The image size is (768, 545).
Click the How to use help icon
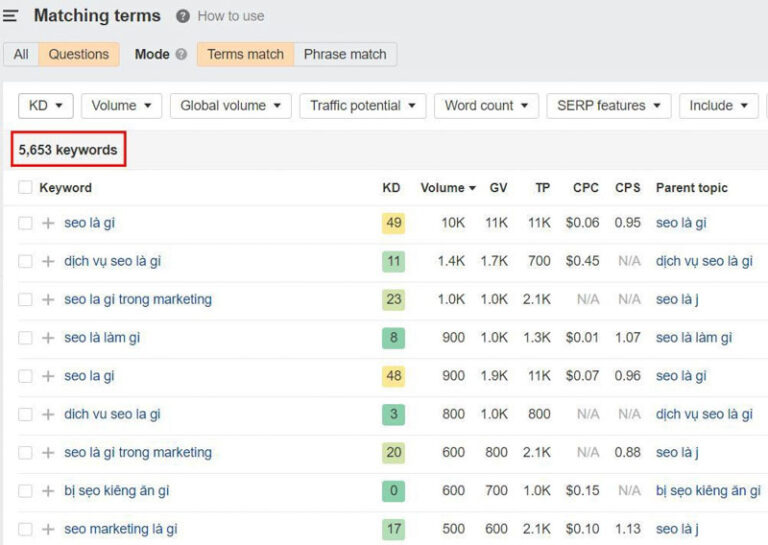coord(183,16)
